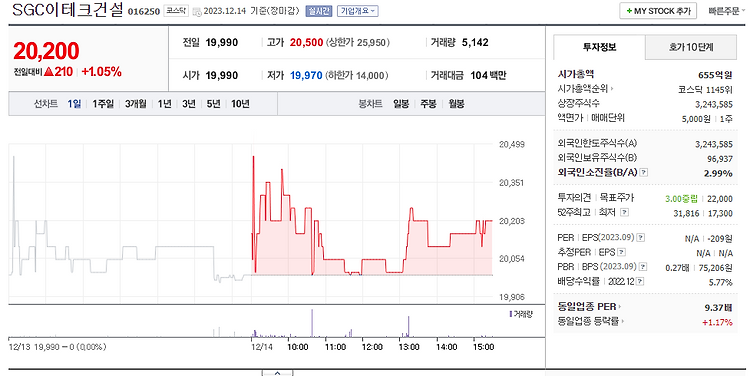Click the 12/14 date axis label
The width and height of the screenshot is (750, 376).
pyautogui.click(x=262, y=347)
